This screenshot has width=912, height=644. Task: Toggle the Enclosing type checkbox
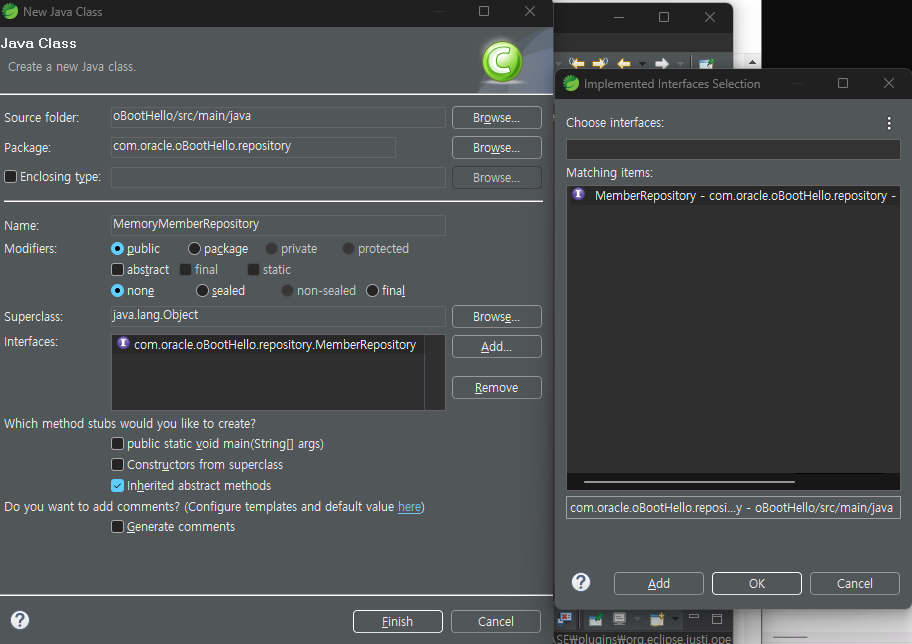point(10,176)
